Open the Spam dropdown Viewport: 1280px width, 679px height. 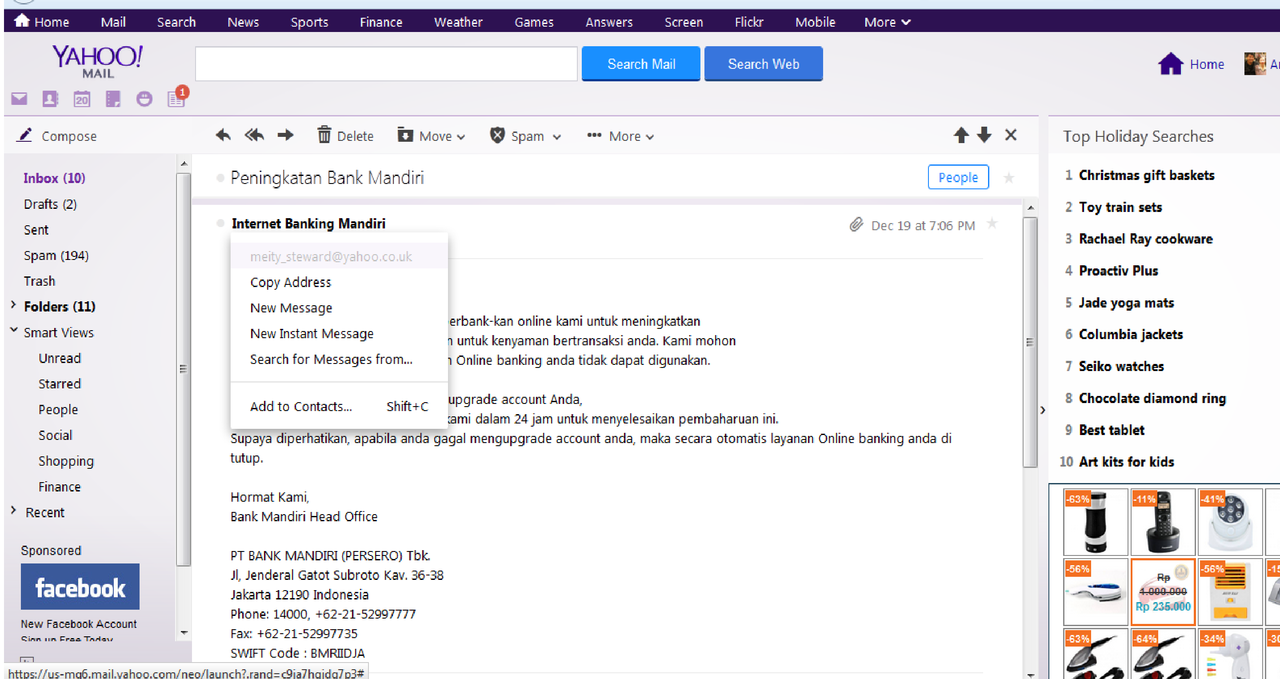coord(525,136)
